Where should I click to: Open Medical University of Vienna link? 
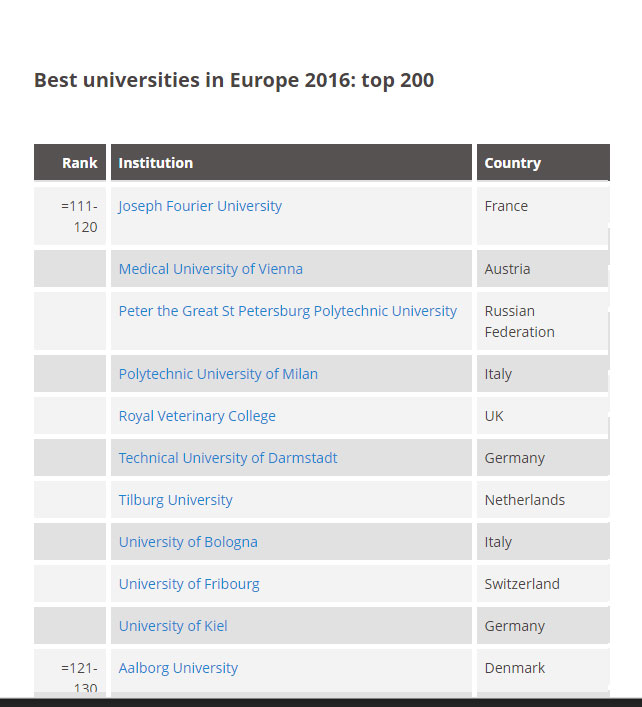[x=211, y=269]
